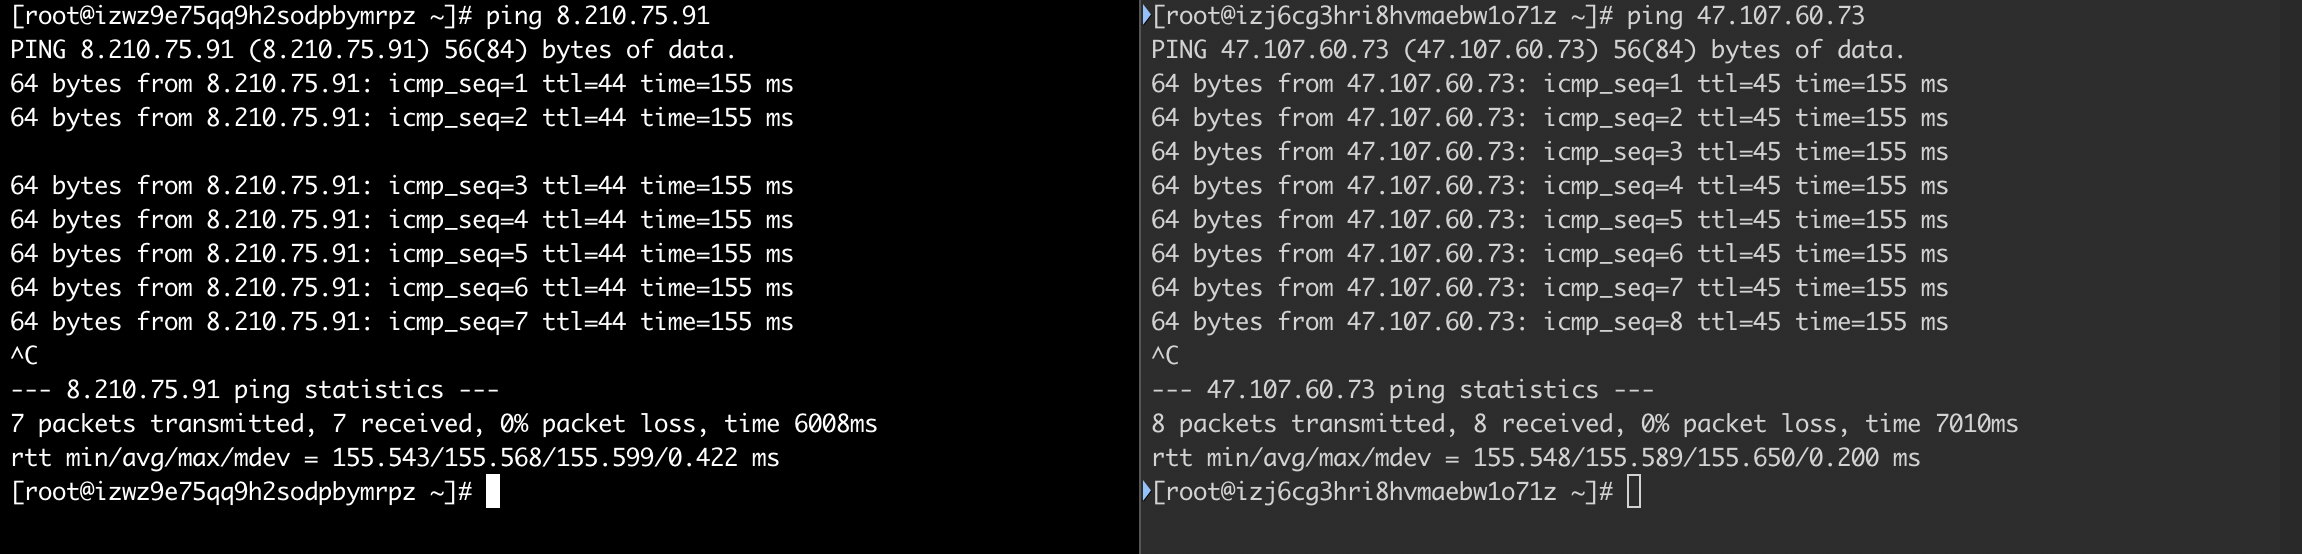Click the hollow cursor in the right terminal
The width and height of the screenshot is (2302, 554).
click(x=1634, y=492)
